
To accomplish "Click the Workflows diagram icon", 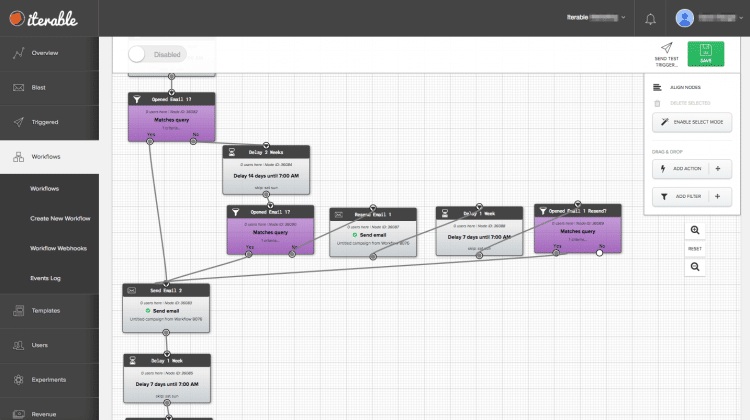I will click(x=19, y=156).
